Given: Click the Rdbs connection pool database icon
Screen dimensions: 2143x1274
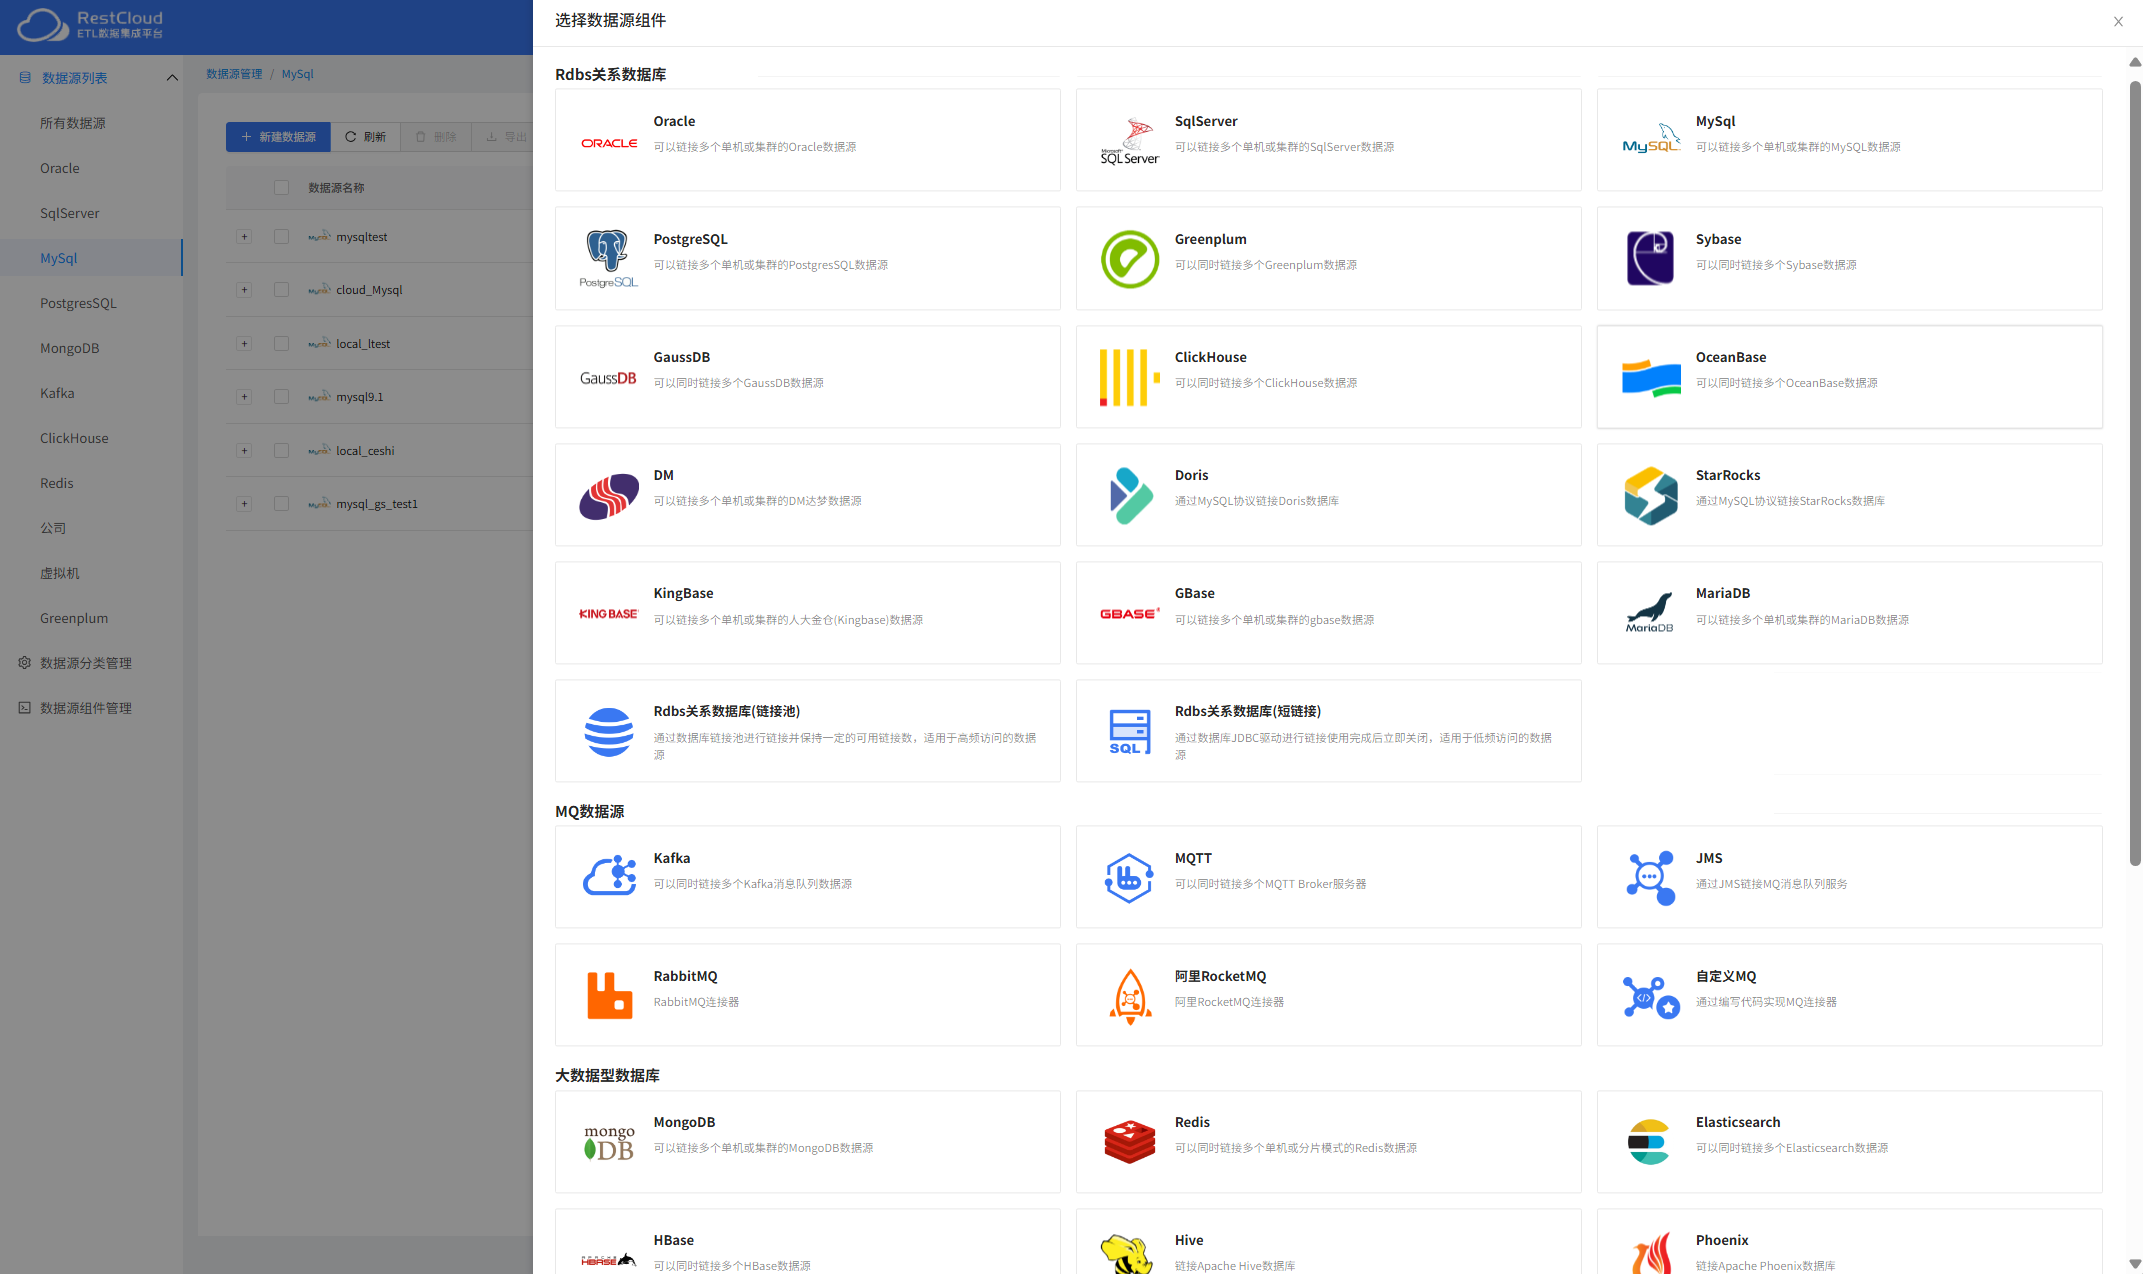Looking at the screenshot, I should click(x=609, y=732).
